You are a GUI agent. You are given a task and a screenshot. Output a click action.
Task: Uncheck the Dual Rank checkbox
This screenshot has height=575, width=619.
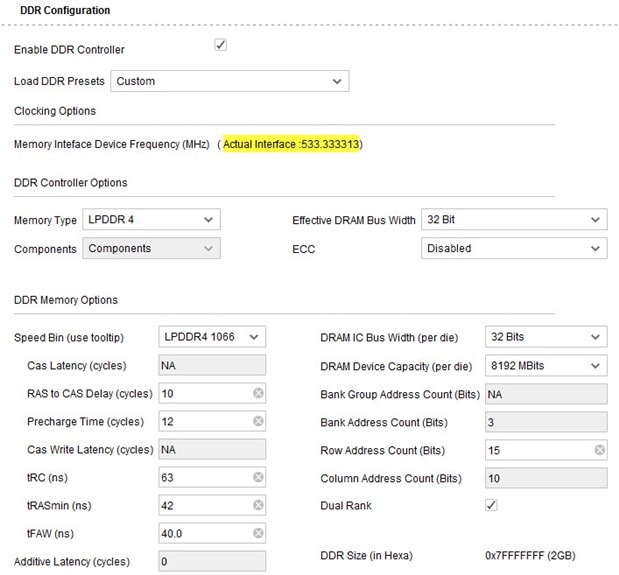(491, 506)
